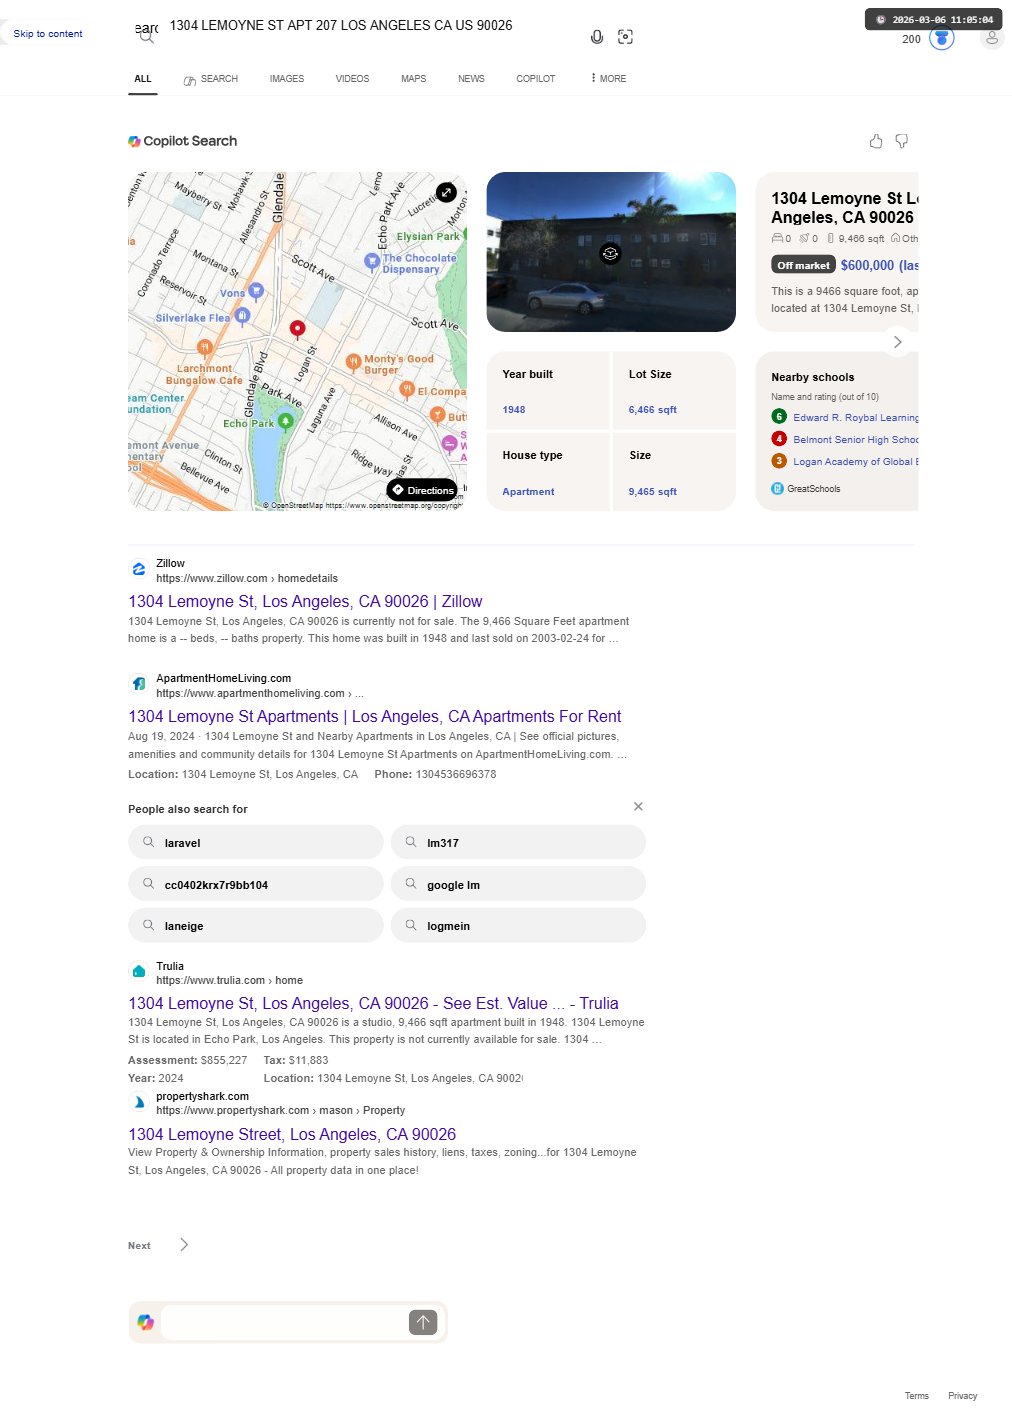Click the propertyshark.com favicon
Image resolution: width=1012 pixels, height=1422 pixels.
pyautogui.click(x=139, y=1102)
